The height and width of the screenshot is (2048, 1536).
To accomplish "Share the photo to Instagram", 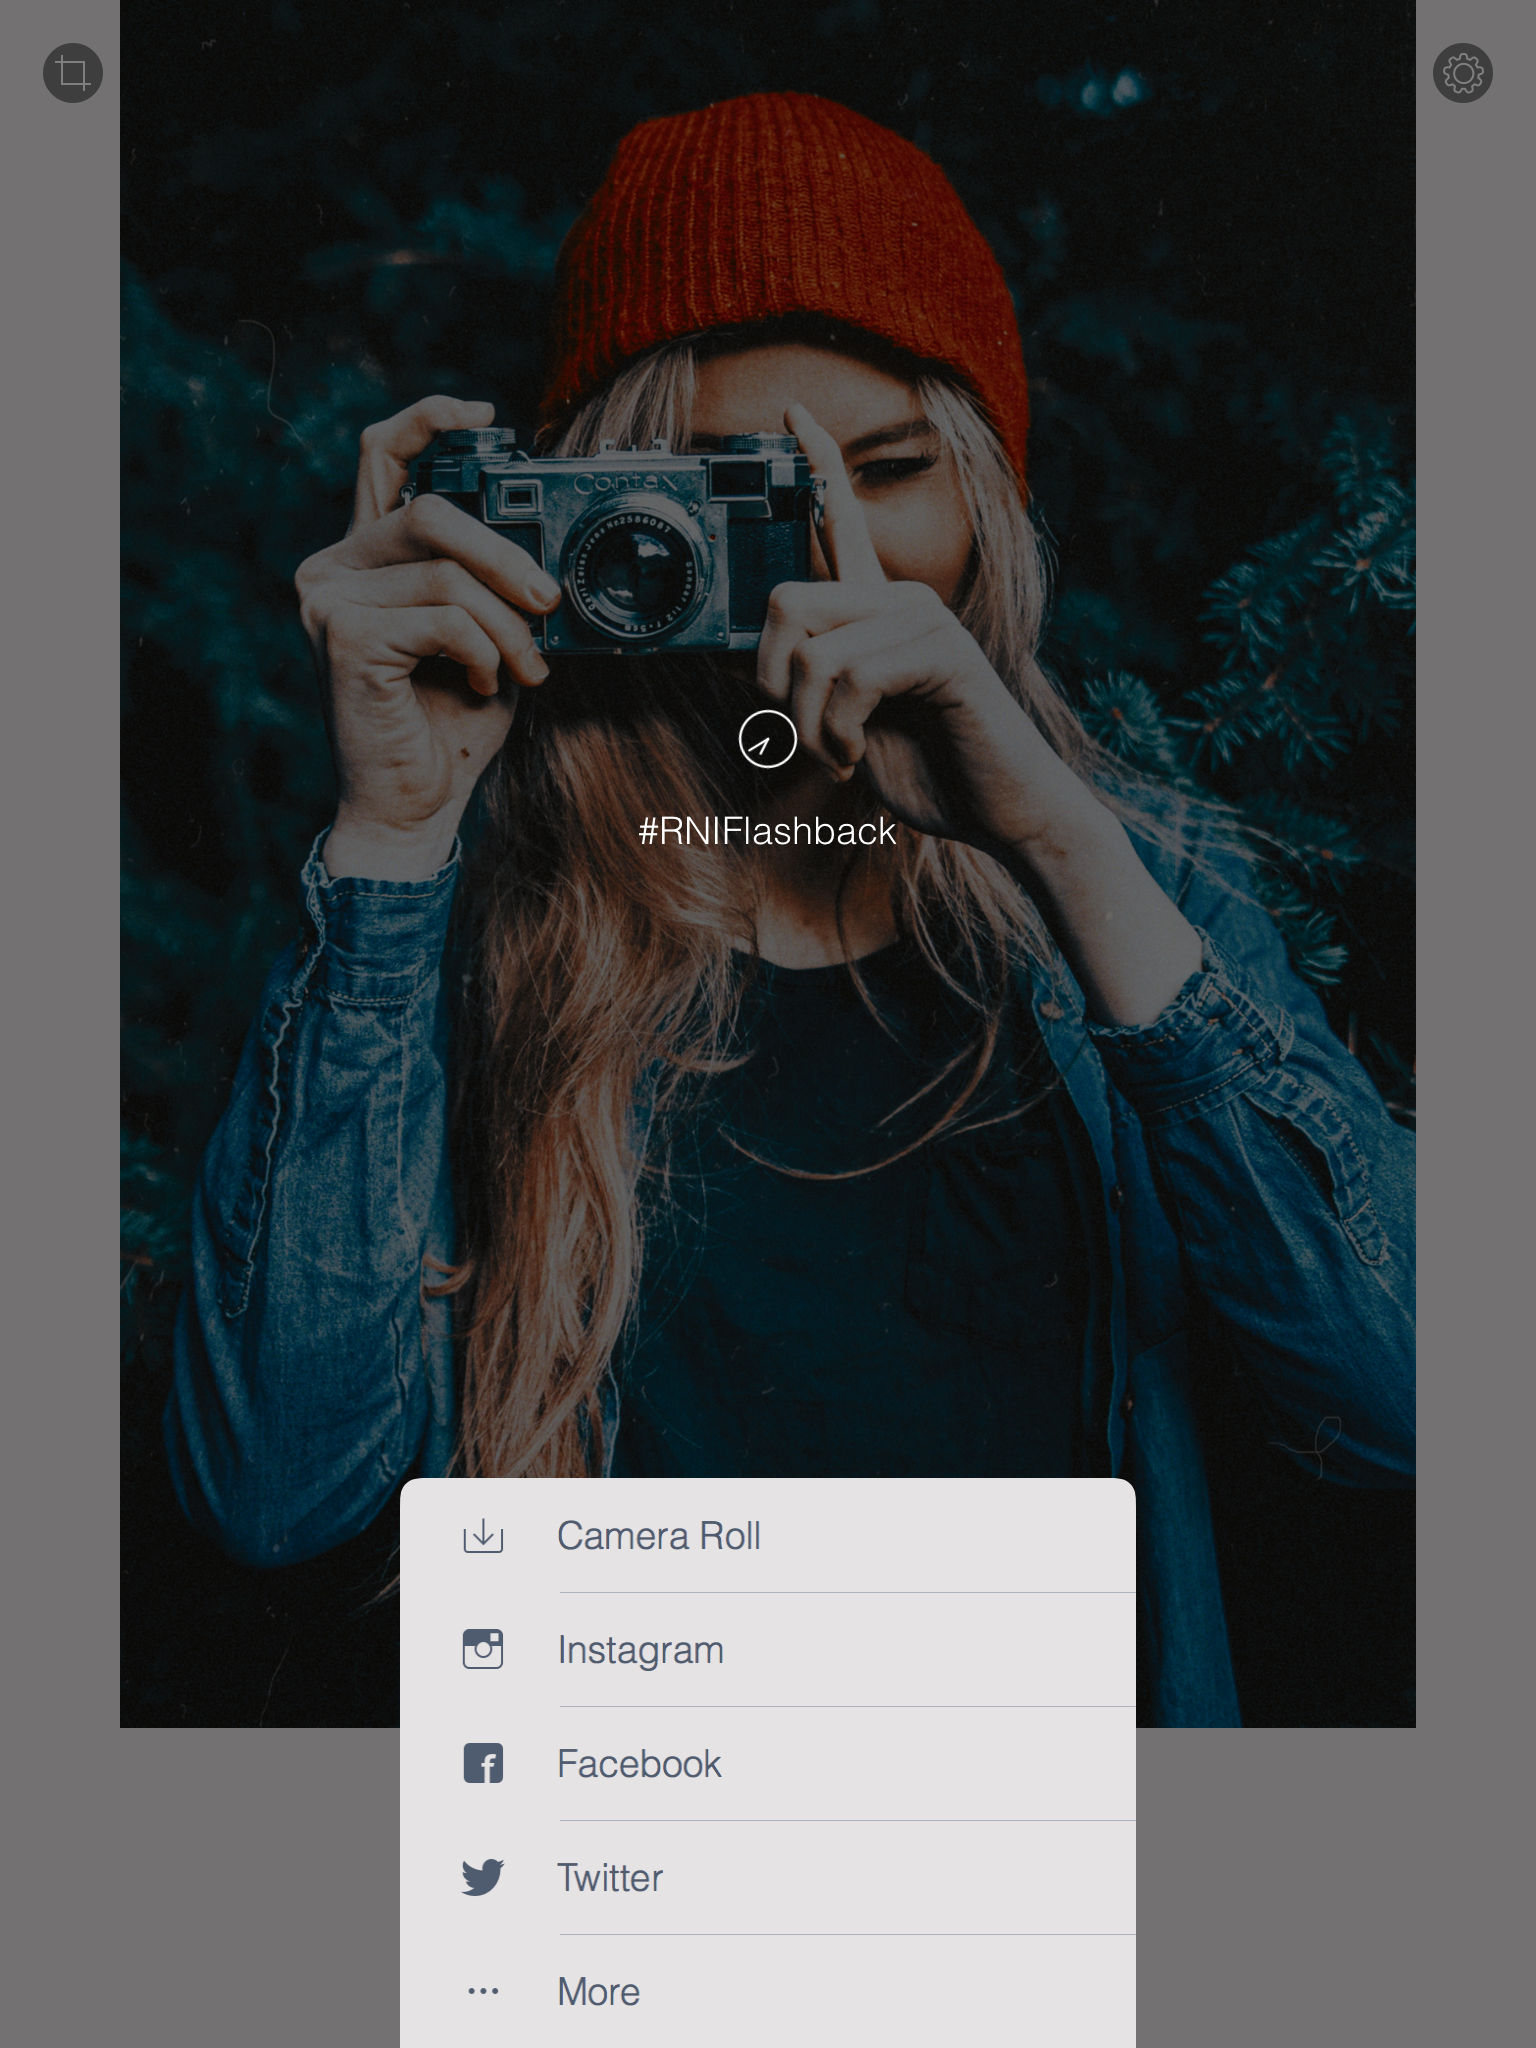I will click(x=768, y=1650).
